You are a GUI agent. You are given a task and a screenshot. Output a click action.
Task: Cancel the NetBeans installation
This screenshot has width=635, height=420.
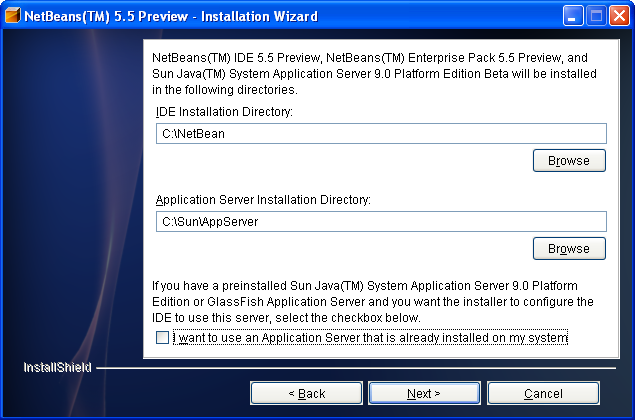coord(543,393)
